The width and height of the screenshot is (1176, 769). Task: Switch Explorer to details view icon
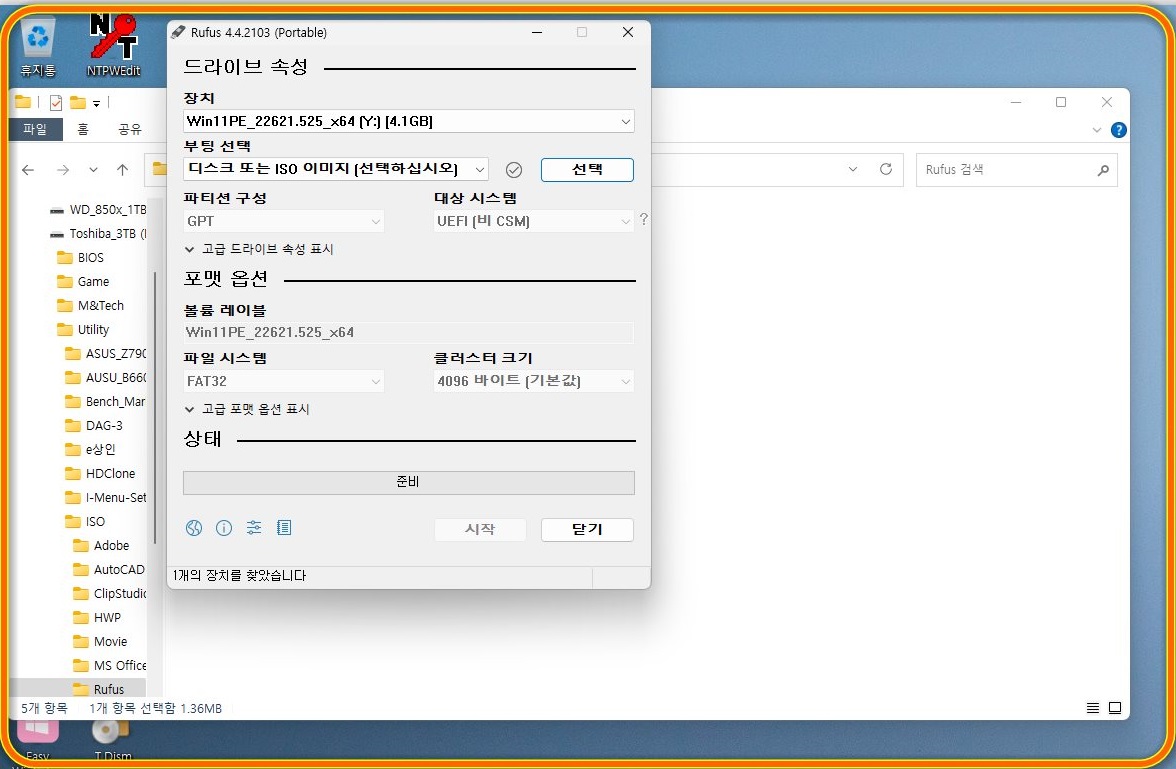(1093, 707)
